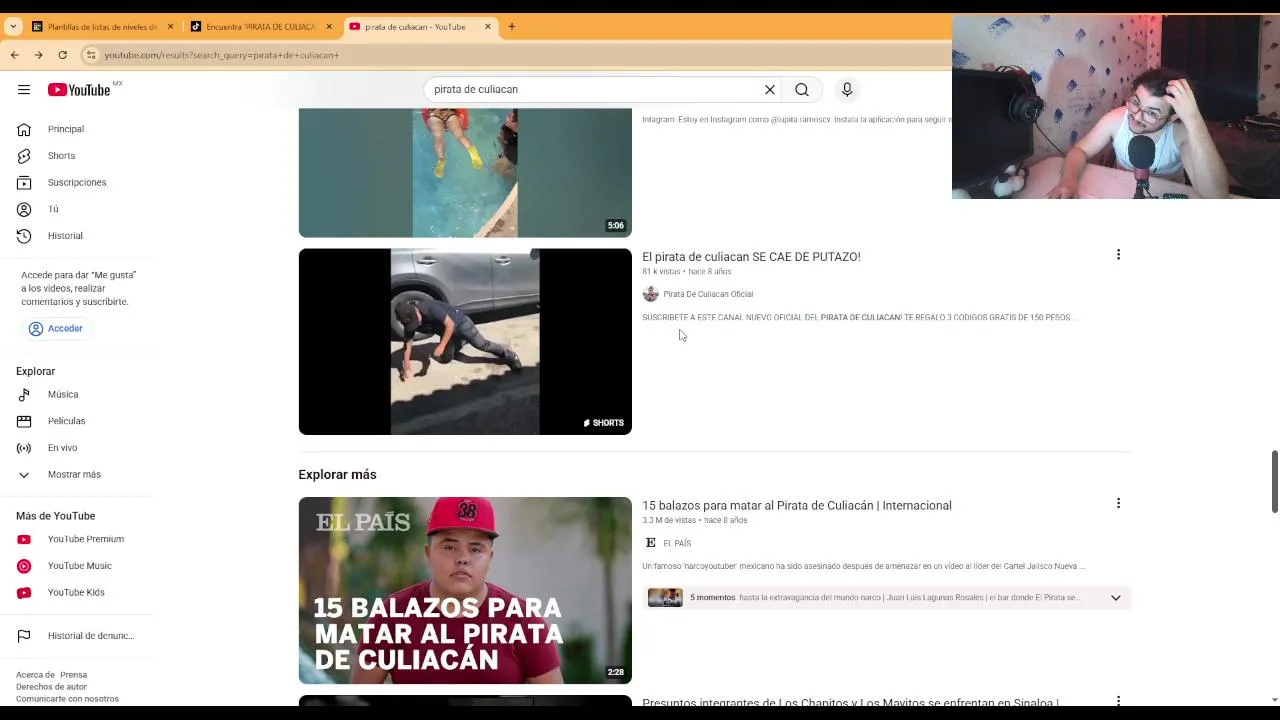Start voice search with microphone icon
The height and width of the screenshot is (720, 1280).
coord(847,90)
